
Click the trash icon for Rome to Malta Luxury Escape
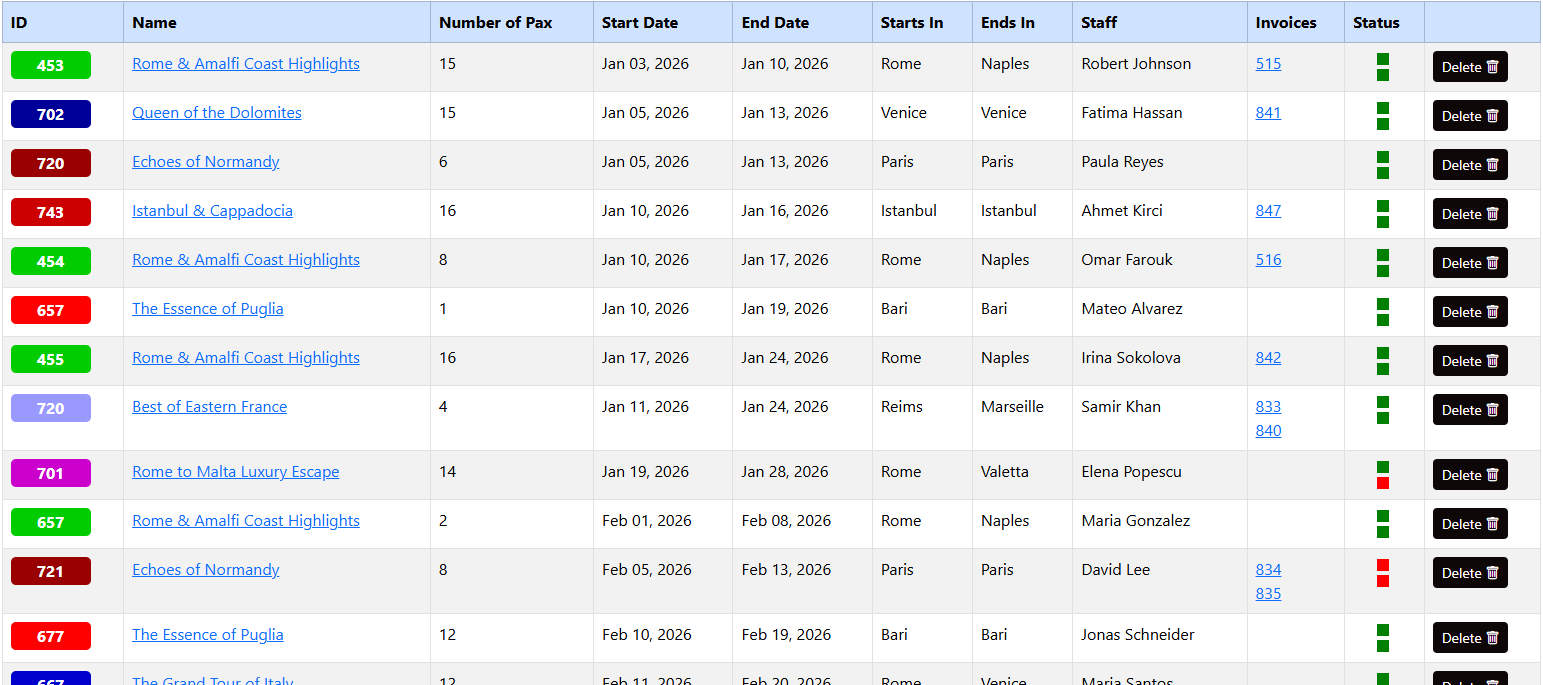[1492, 475]
